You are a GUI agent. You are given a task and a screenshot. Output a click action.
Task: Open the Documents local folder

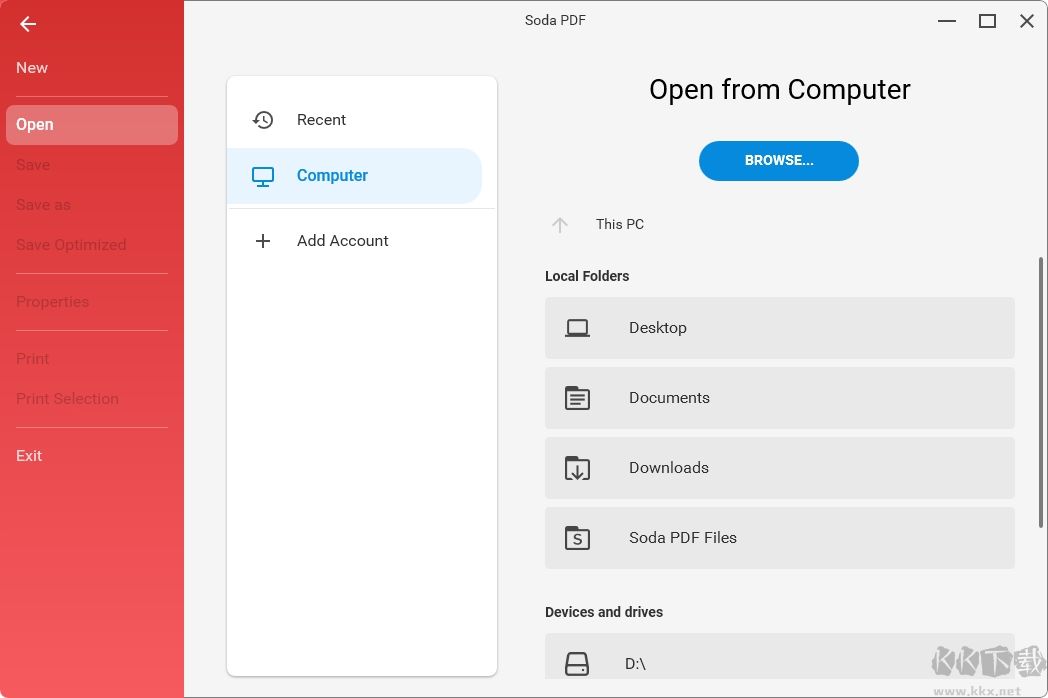click(779, 398)
